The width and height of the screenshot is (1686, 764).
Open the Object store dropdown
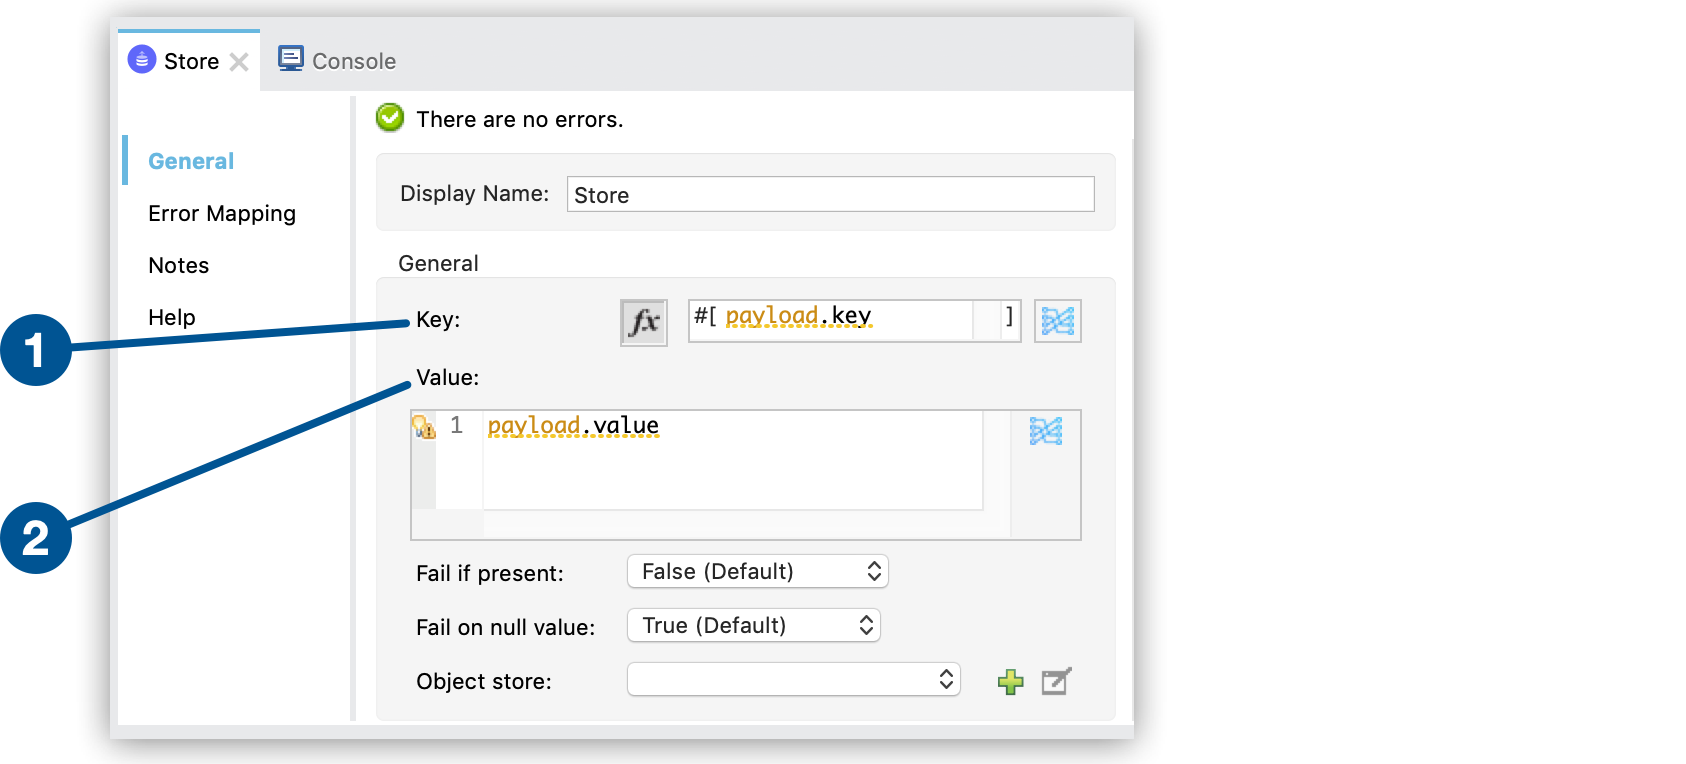(x=793, y=679)
